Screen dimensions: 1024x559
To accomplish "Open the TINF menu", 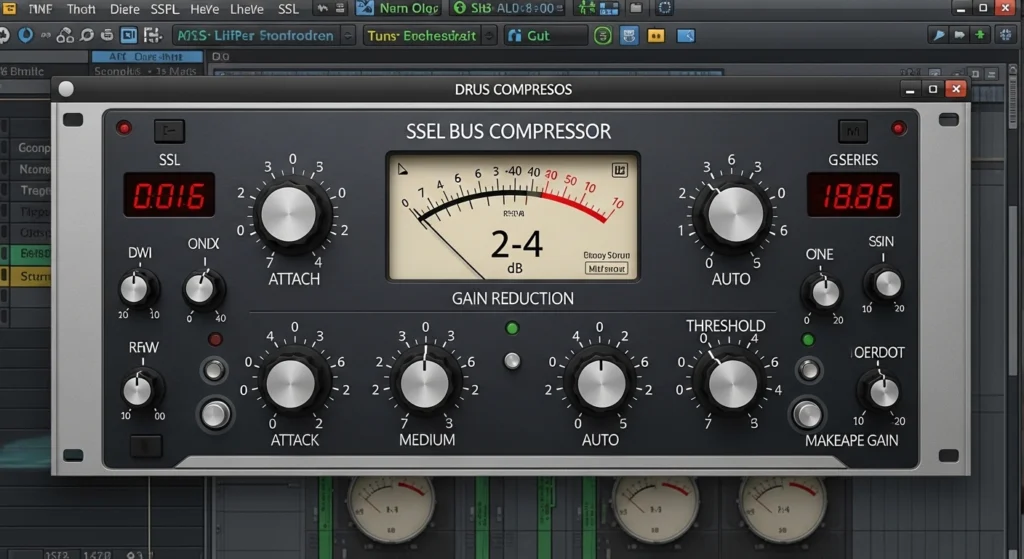I will [x=40, y=9].
